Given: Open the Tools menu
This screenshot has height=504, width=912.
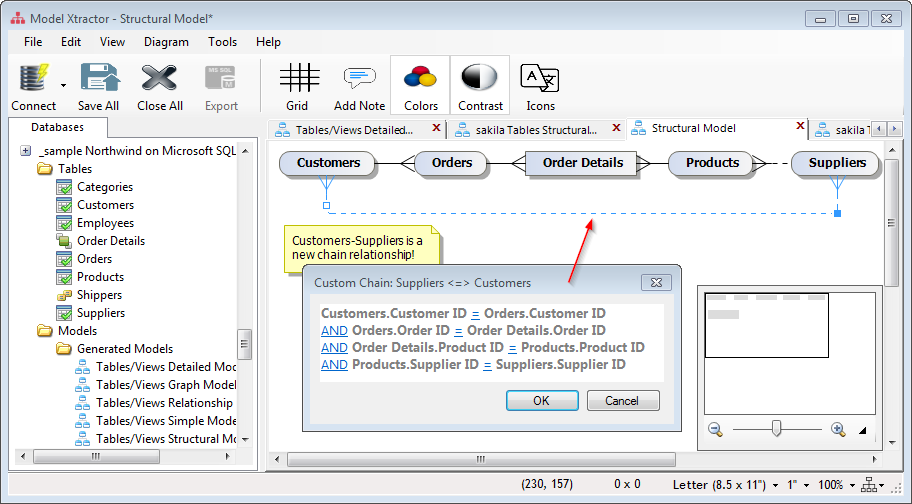Looking at the screenshot, I should (223, 42).
